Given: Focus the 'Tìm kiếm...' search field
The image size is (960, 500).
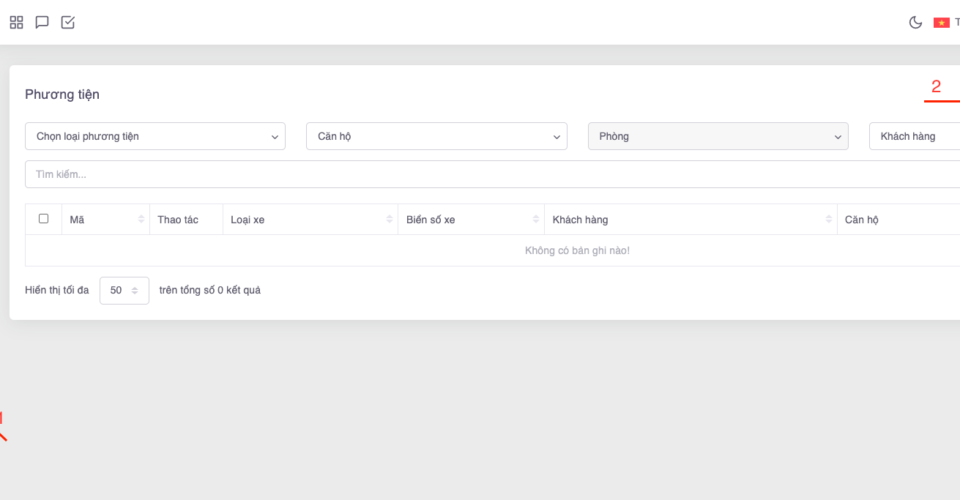Looking at the screenshot, I should click(x=490, y=174).
